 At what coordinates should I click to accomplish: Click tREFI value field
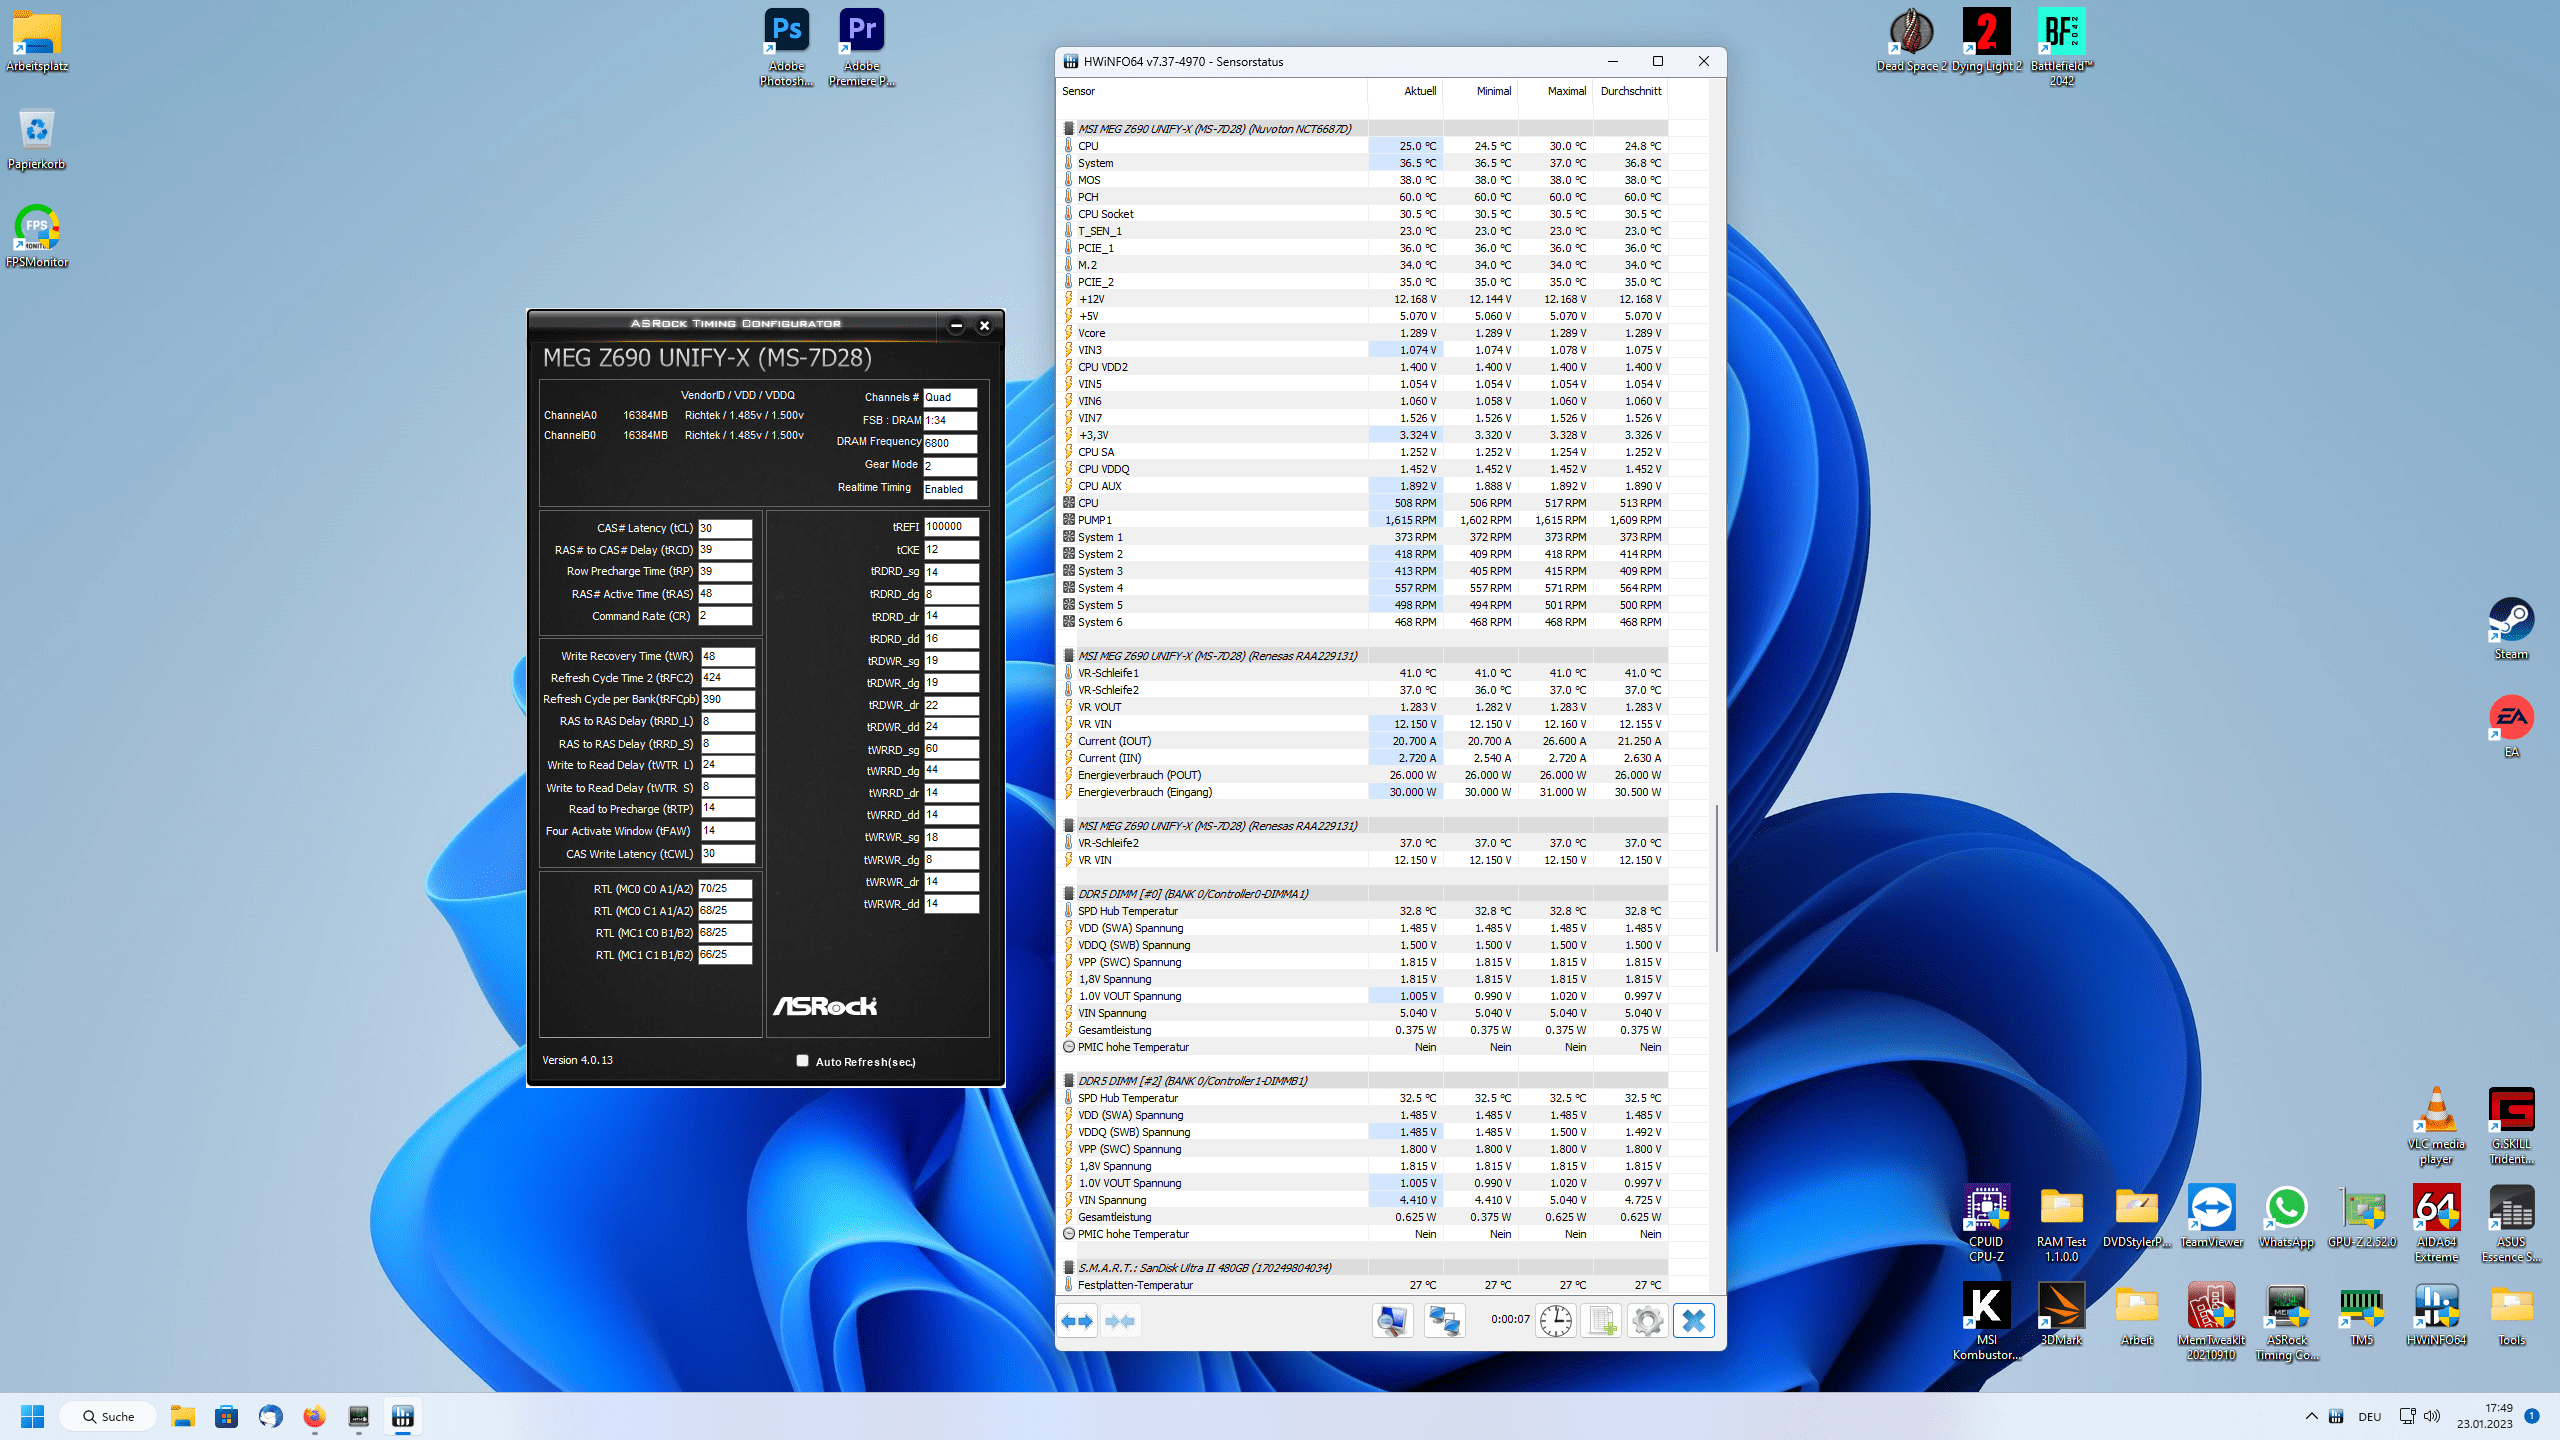coord(951,526)
